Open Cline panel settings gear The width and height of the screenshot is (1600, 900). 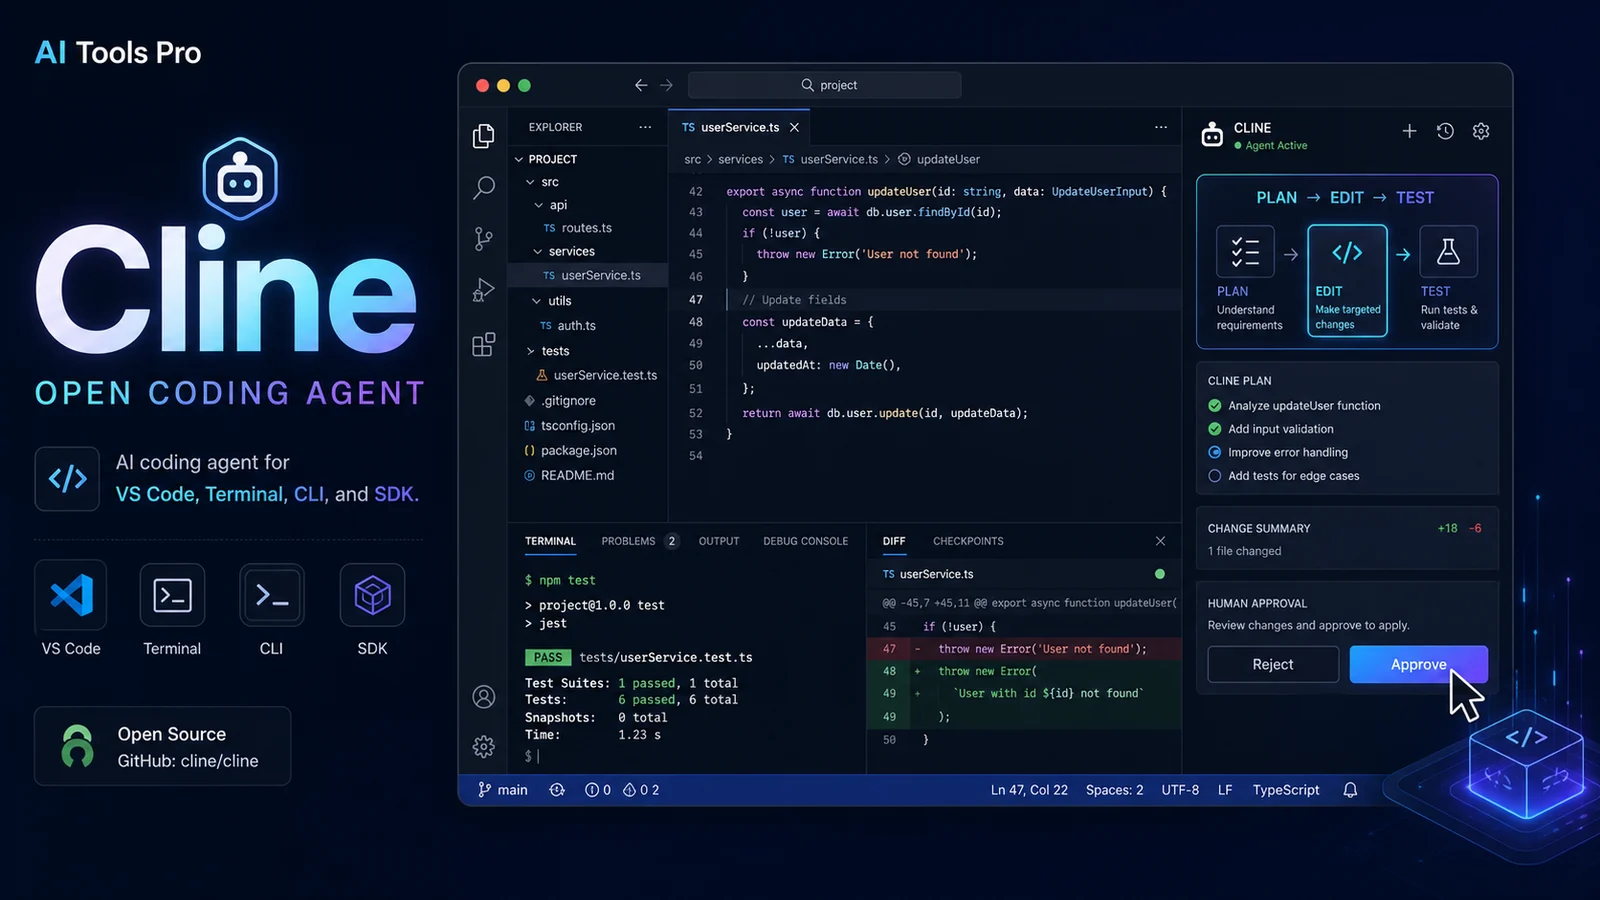pos(1481,131)
